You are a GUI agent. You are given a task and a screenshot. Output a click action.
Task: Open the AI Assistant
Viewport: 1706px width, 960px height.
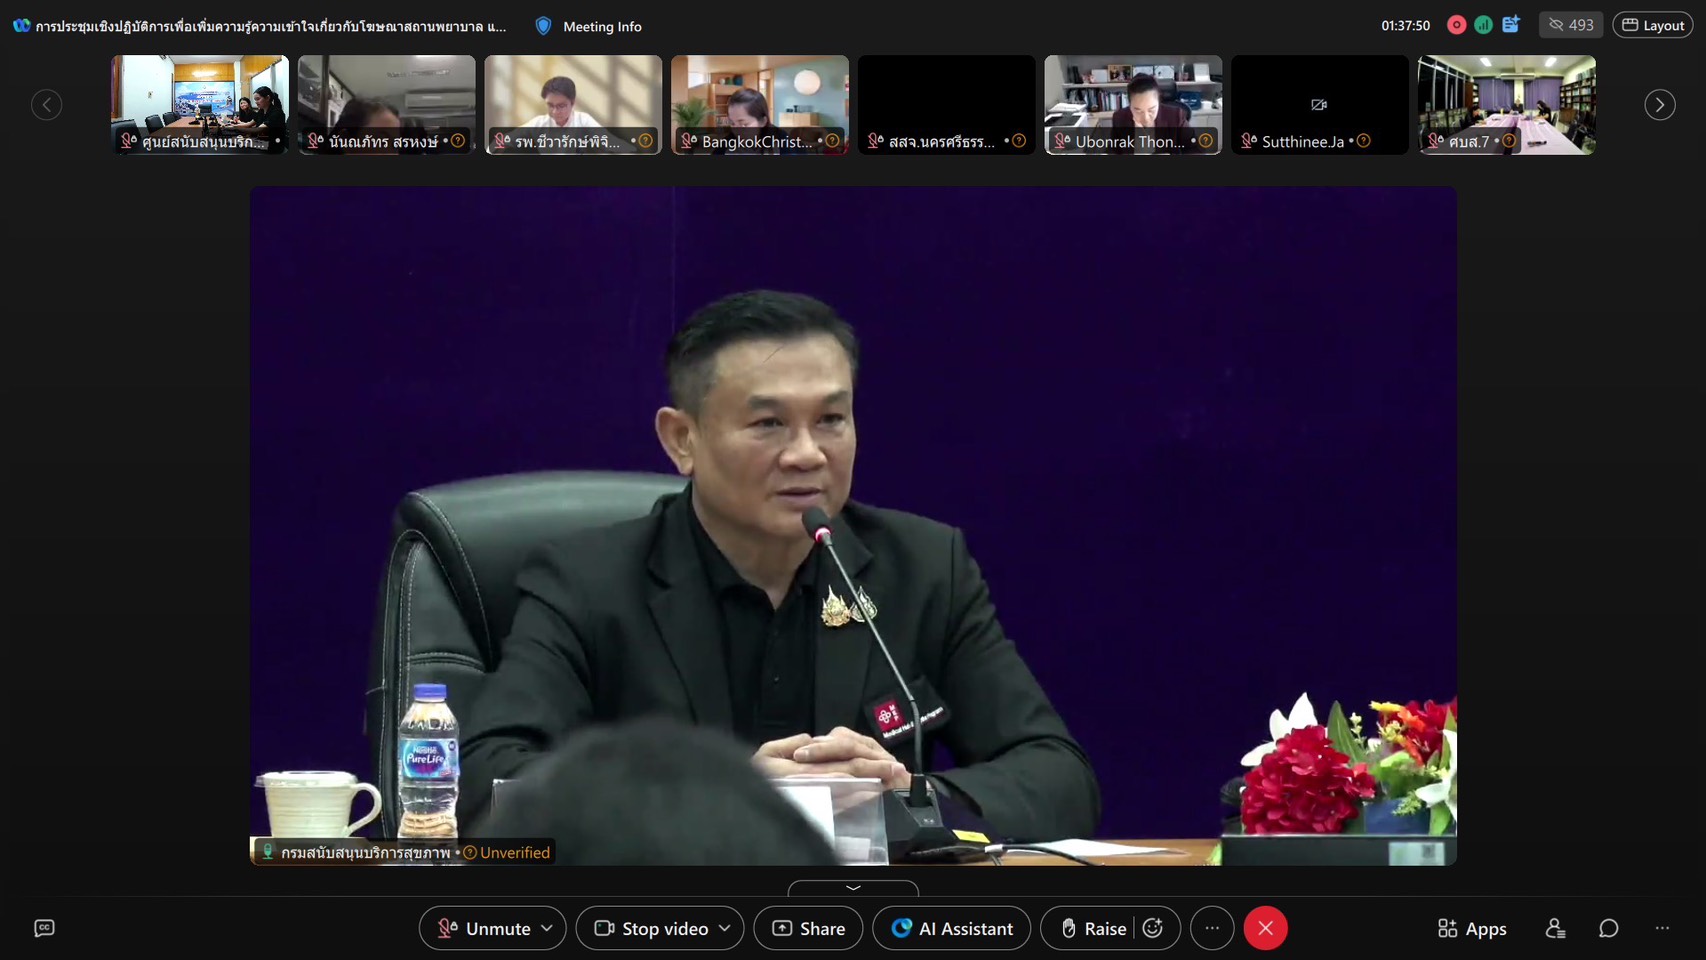tap(951, 928)
